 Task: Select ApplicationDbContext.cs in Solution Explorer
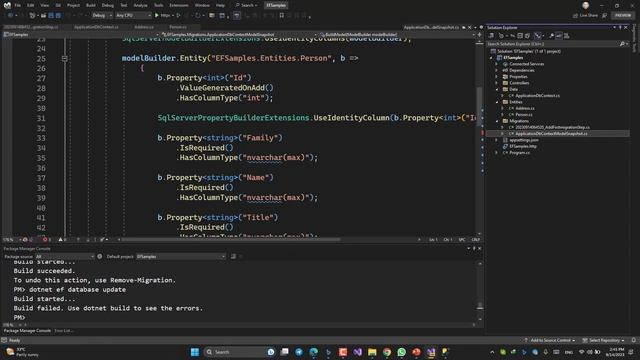537,96
